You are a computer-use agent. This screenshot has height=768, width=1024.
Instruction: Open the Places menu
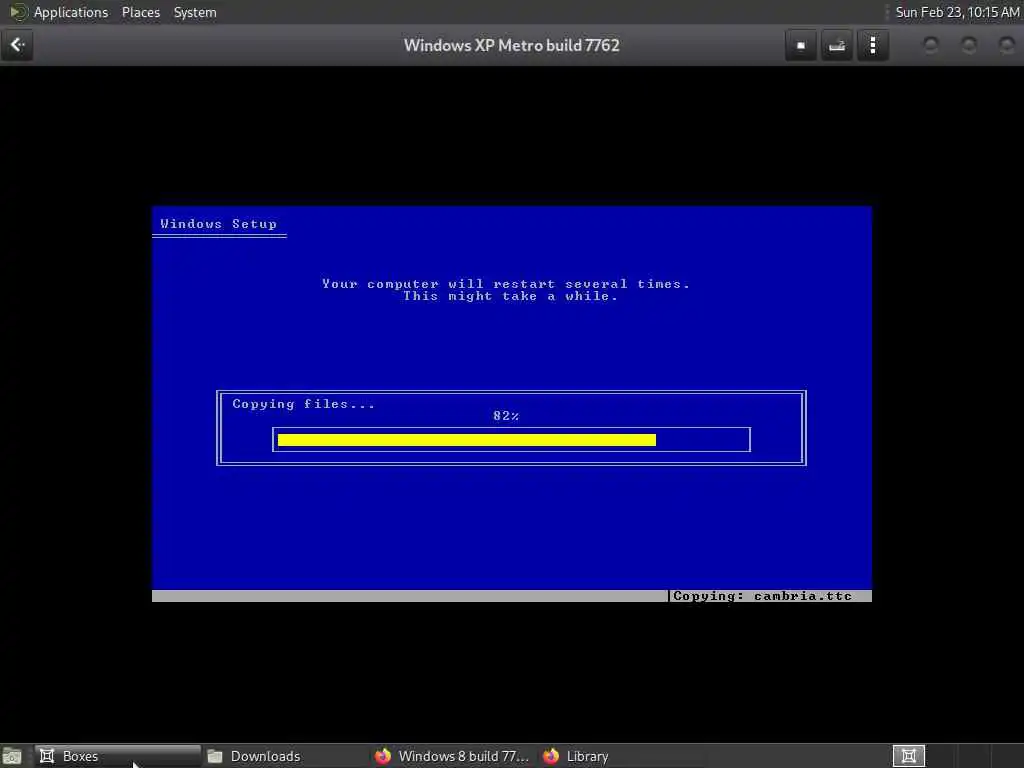coord(140,12)
